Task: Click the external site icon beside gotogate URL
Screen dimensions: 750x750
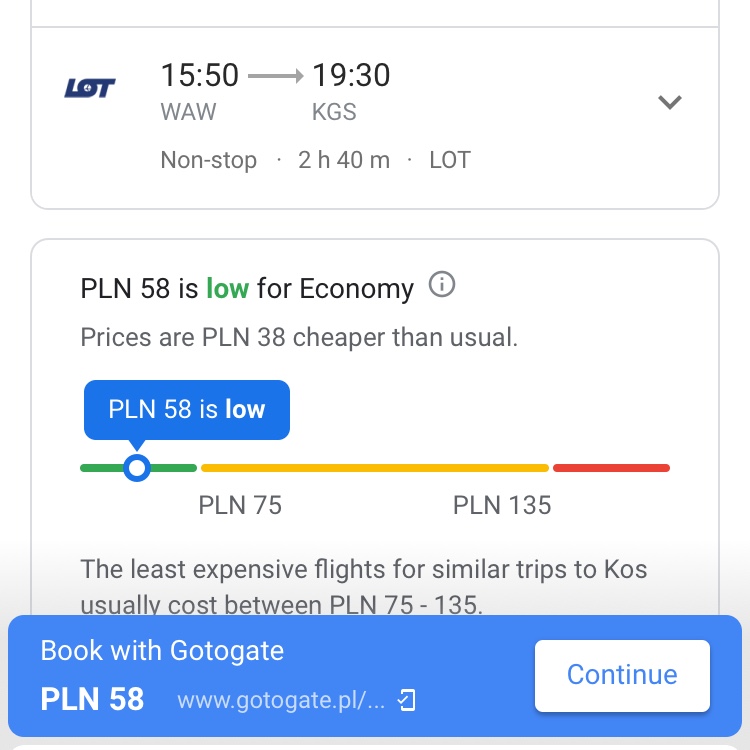Action: pos(407,700)
